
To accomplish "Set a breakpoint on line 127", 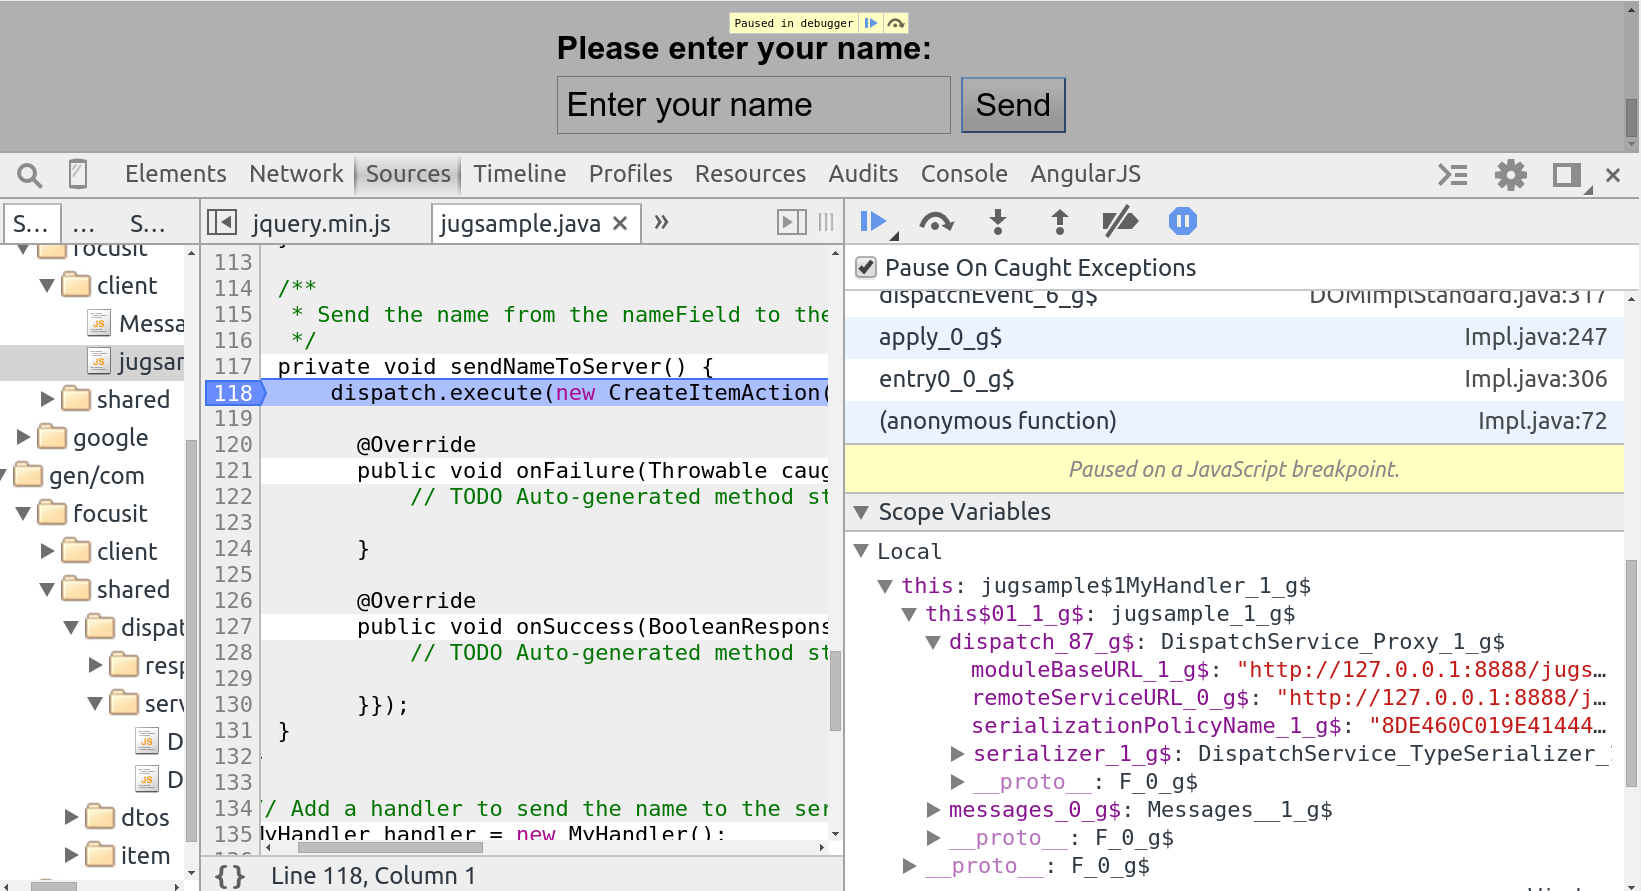I will coord(234,627).
